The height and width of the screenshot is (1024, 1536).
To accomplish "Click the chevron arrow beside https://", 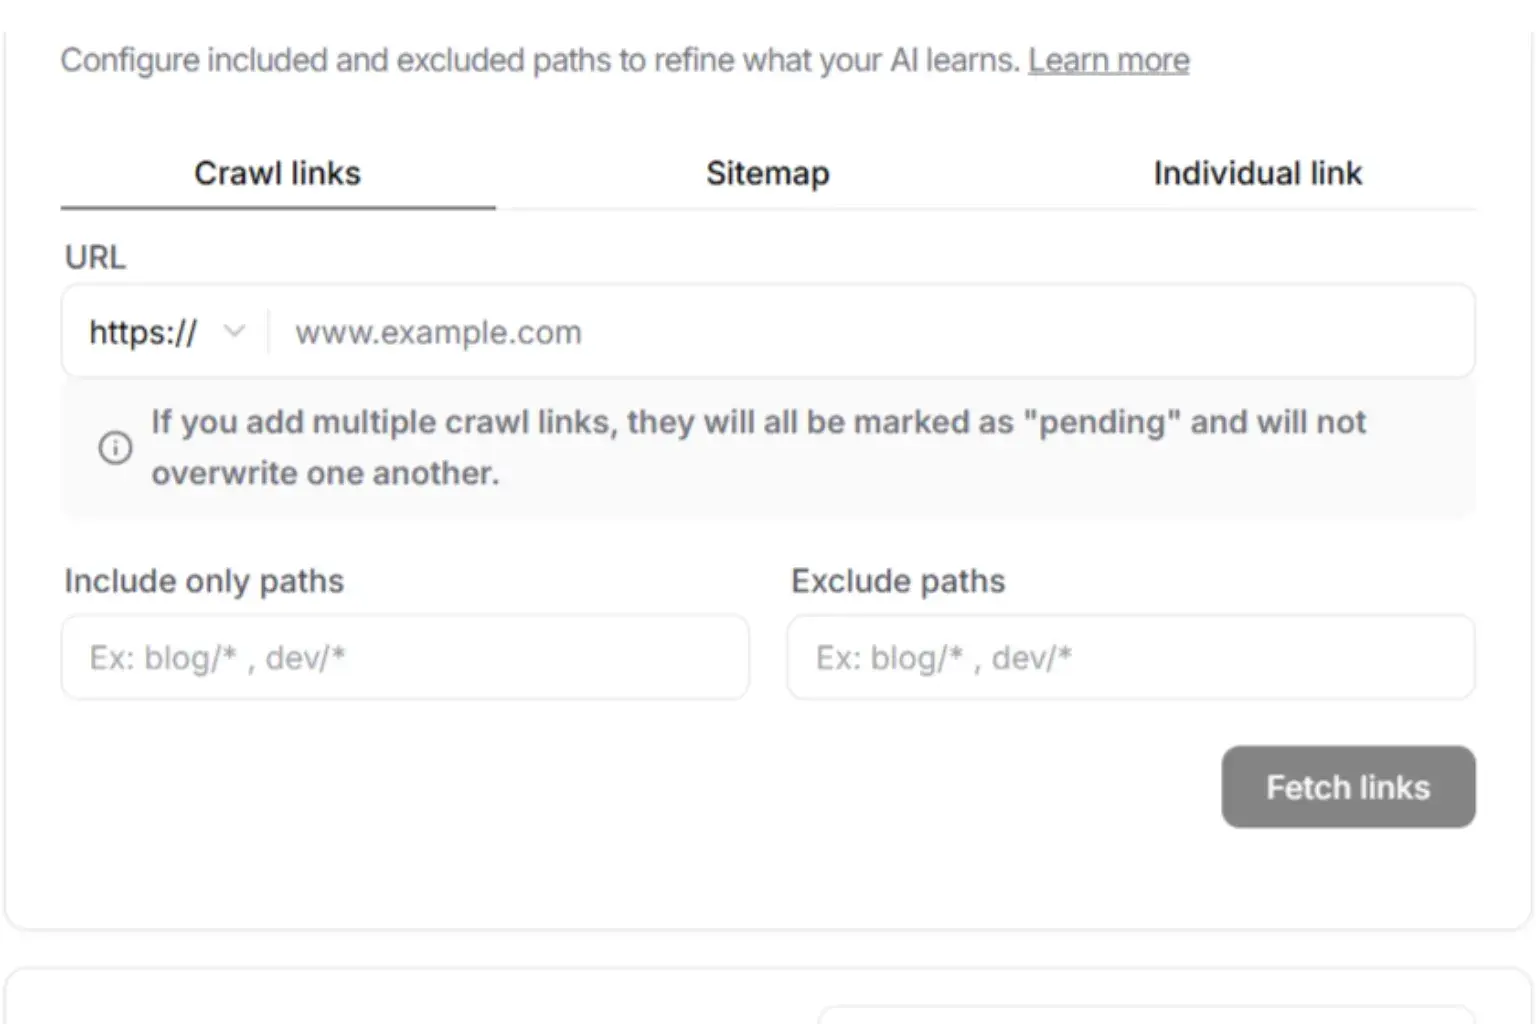I will click(x=233, y=331).
